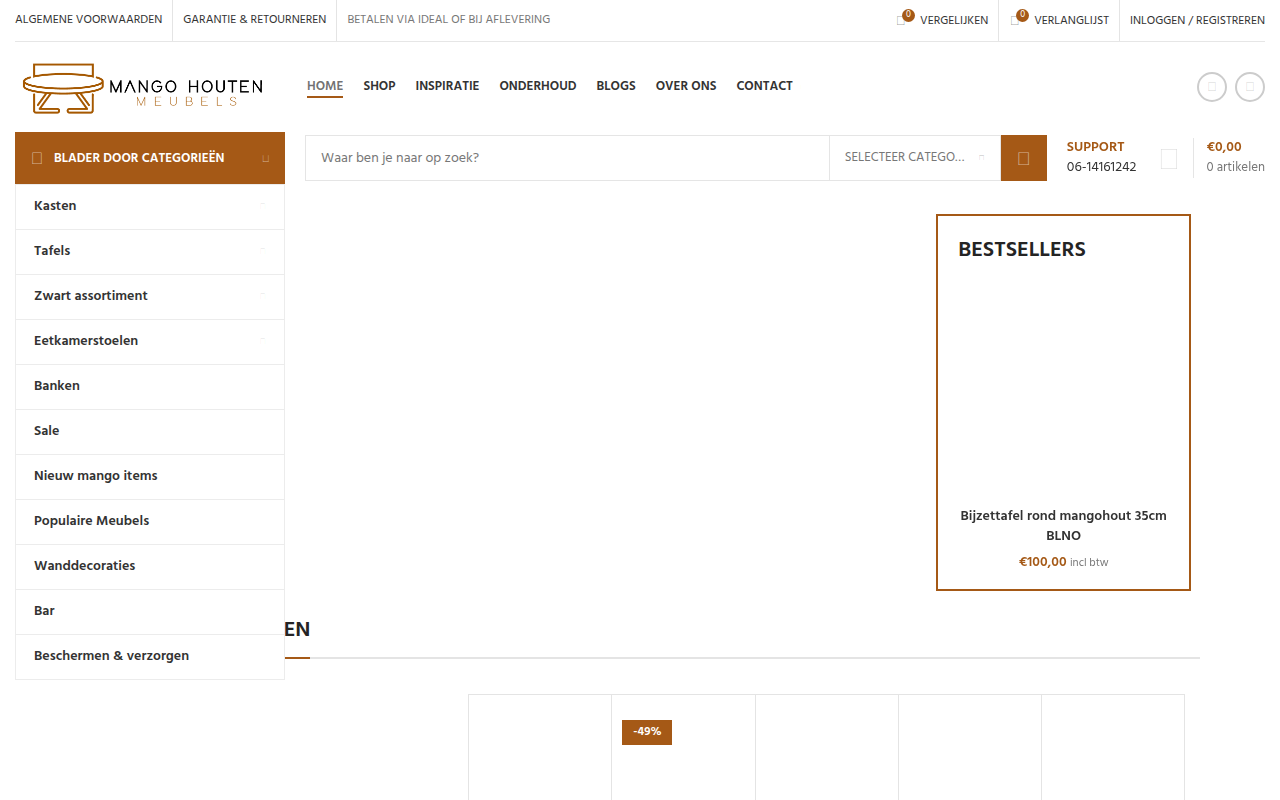This screenshot has width=1280, height=800.
Task: Click the 0 artikelen cart text
Action: click(x=1235, y=167)
